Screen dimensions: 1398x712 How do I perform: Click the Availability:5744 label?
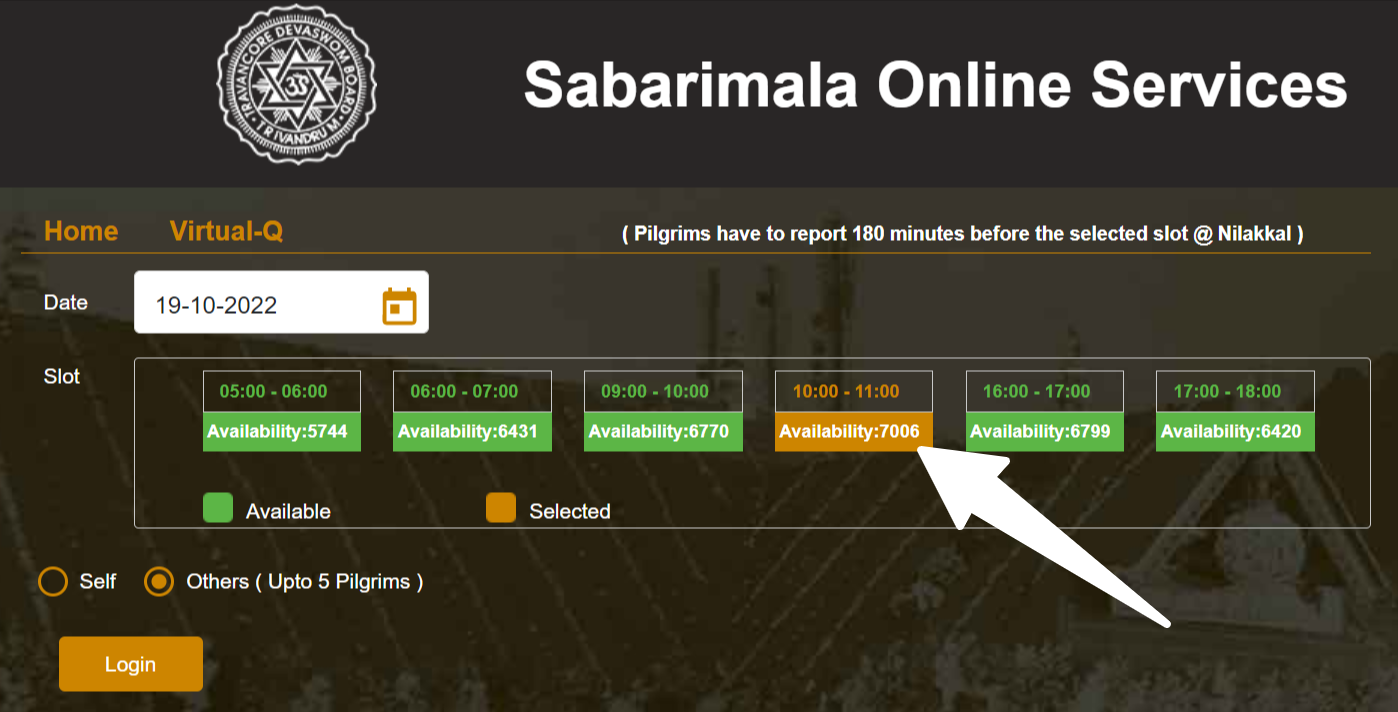point(281,432)
